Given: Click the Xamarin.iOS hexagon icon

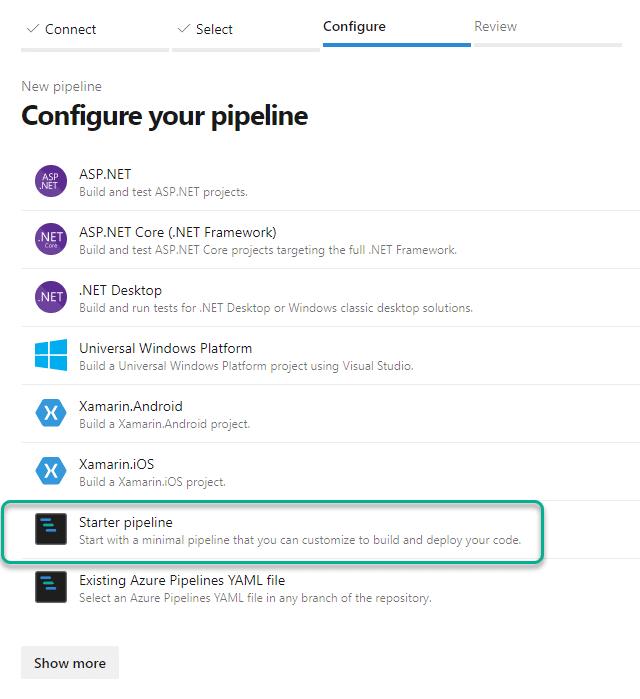Looking at the screenshot, I should click(51, 471).
